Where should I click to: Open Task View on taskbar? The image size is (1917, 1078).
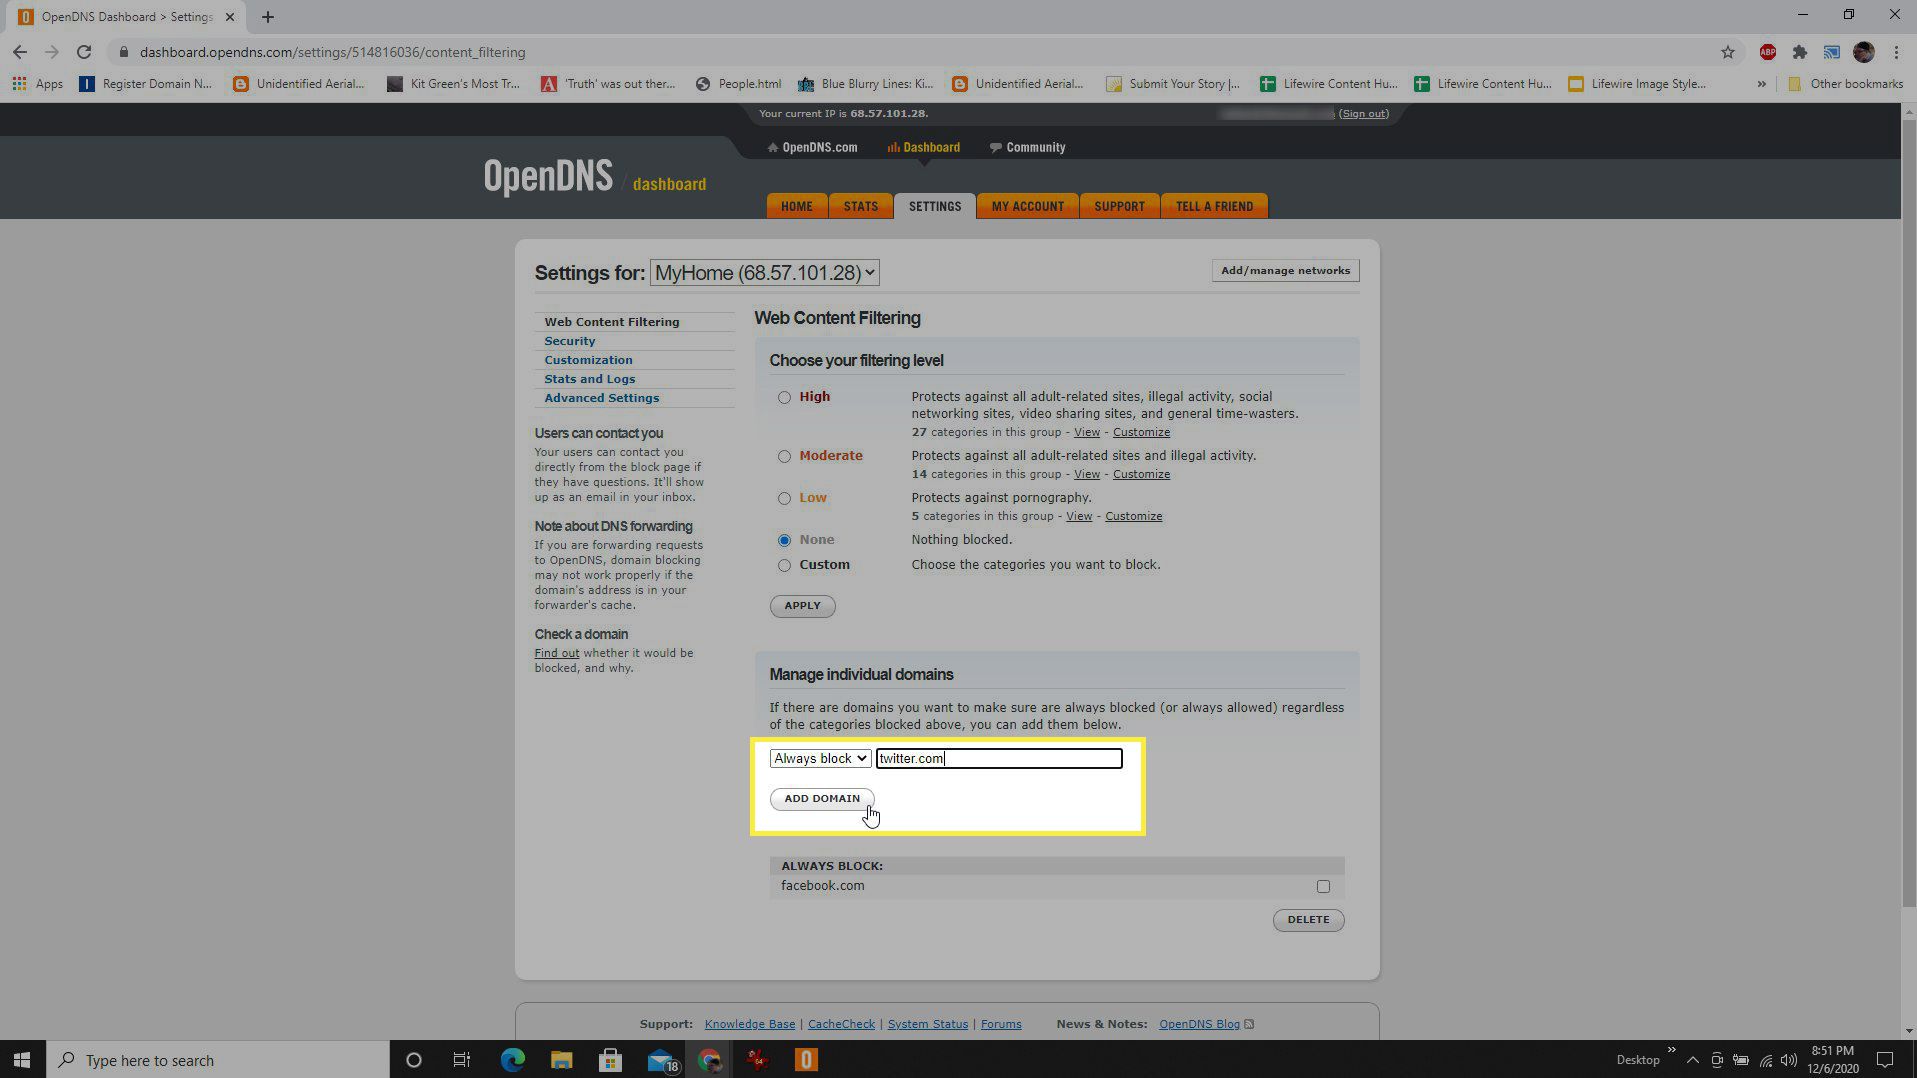pyautogui.click(x=461, y=1060)
